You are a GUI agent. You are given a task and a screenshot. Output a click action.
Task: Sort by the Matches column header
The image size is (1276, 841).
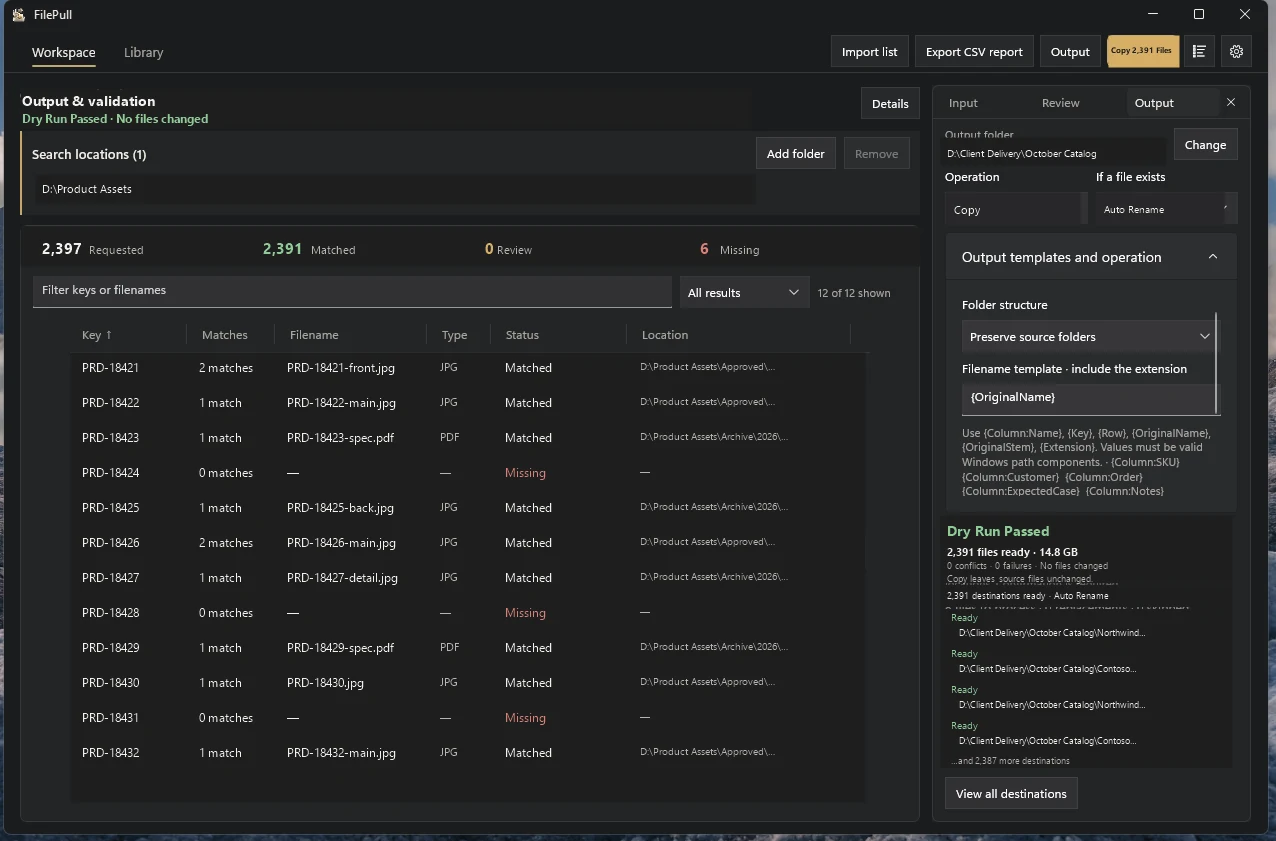coord(224,335)
